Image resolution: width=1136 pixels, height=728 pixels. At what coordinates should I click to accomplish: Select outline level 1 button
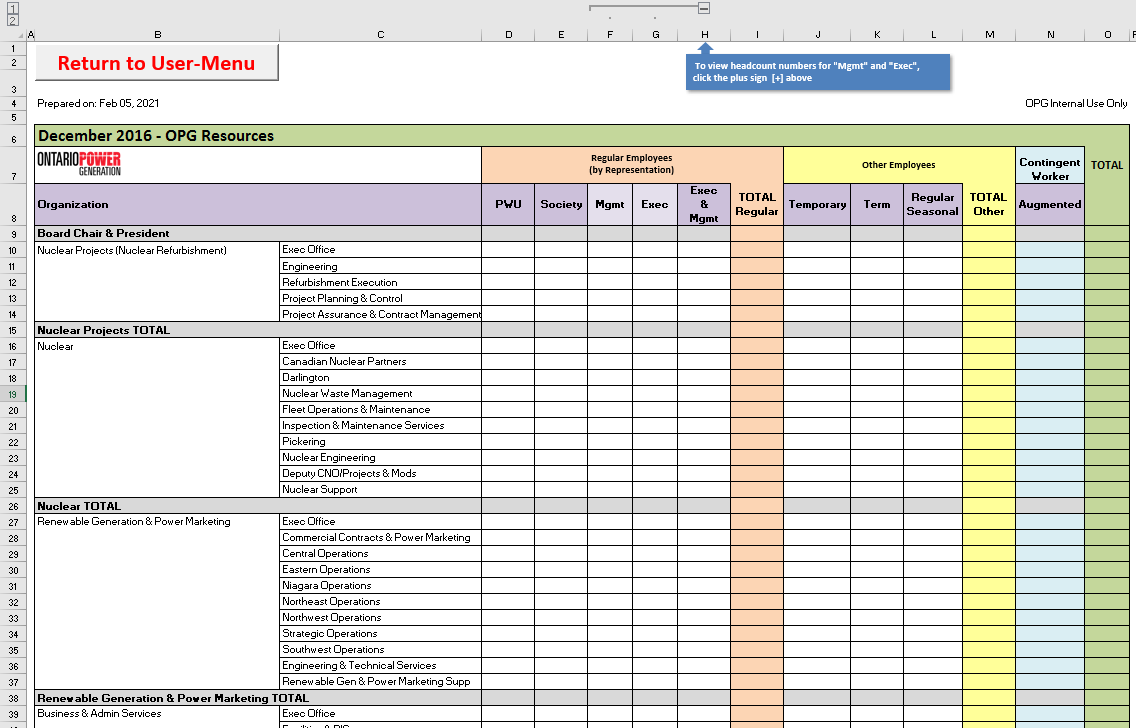12,8
